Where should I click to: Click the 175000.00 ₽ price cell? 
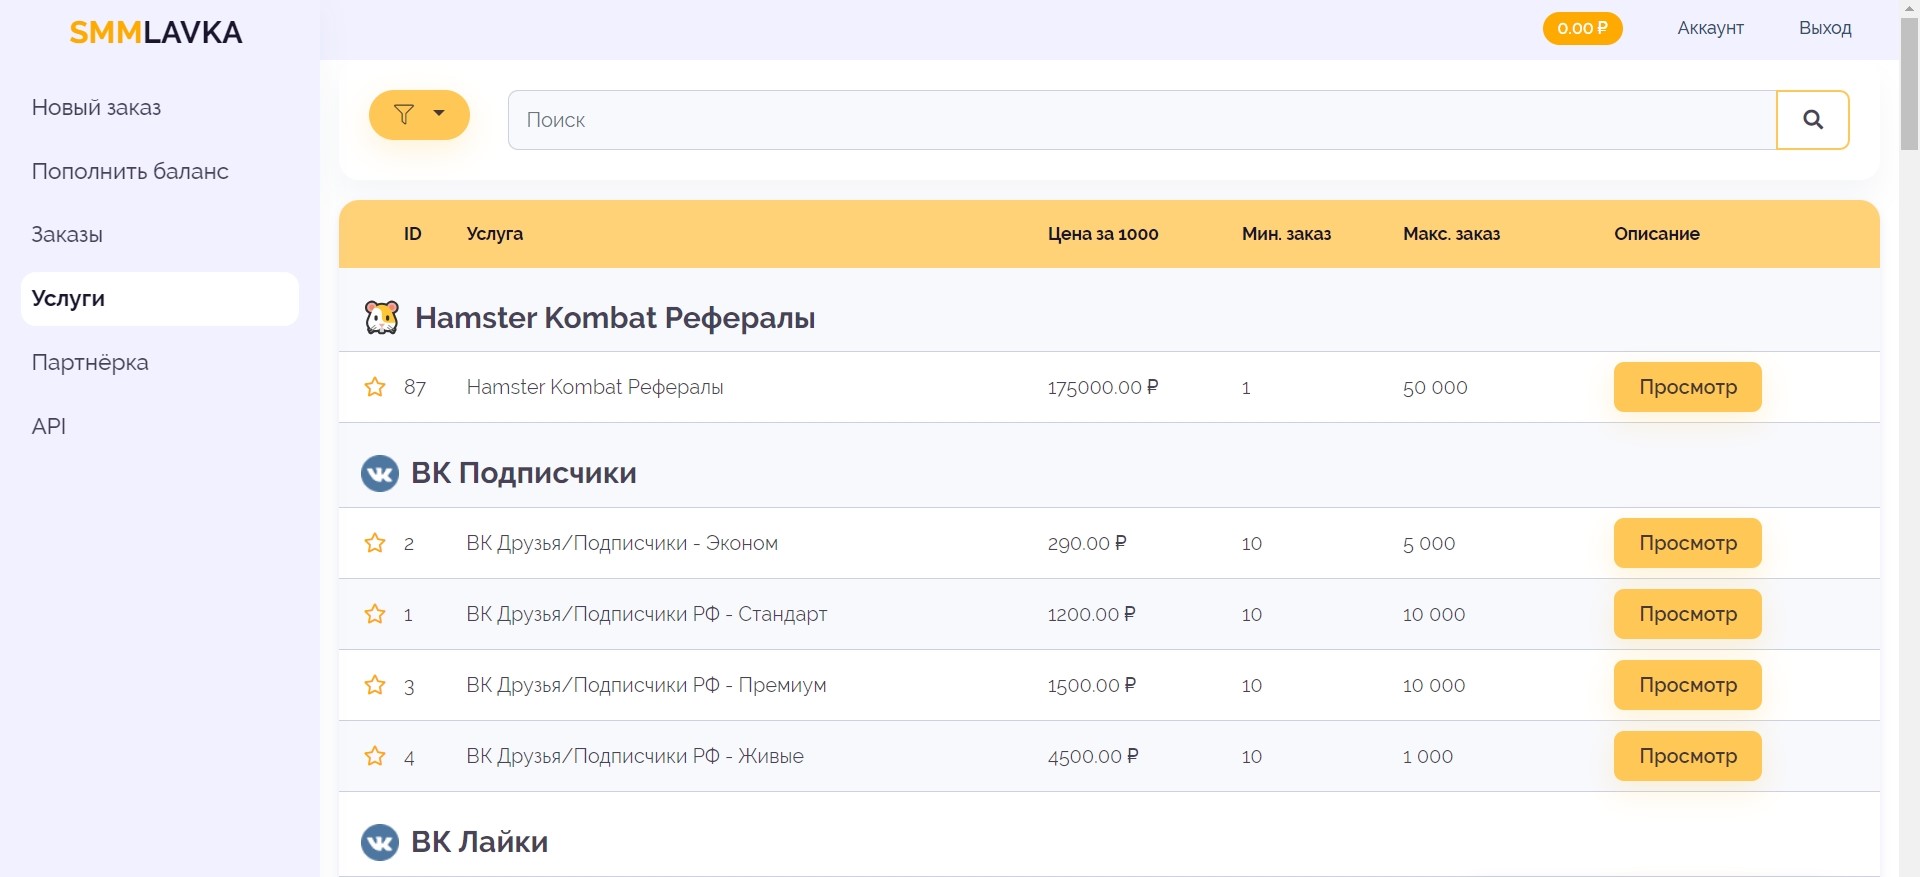[1103, 387]
